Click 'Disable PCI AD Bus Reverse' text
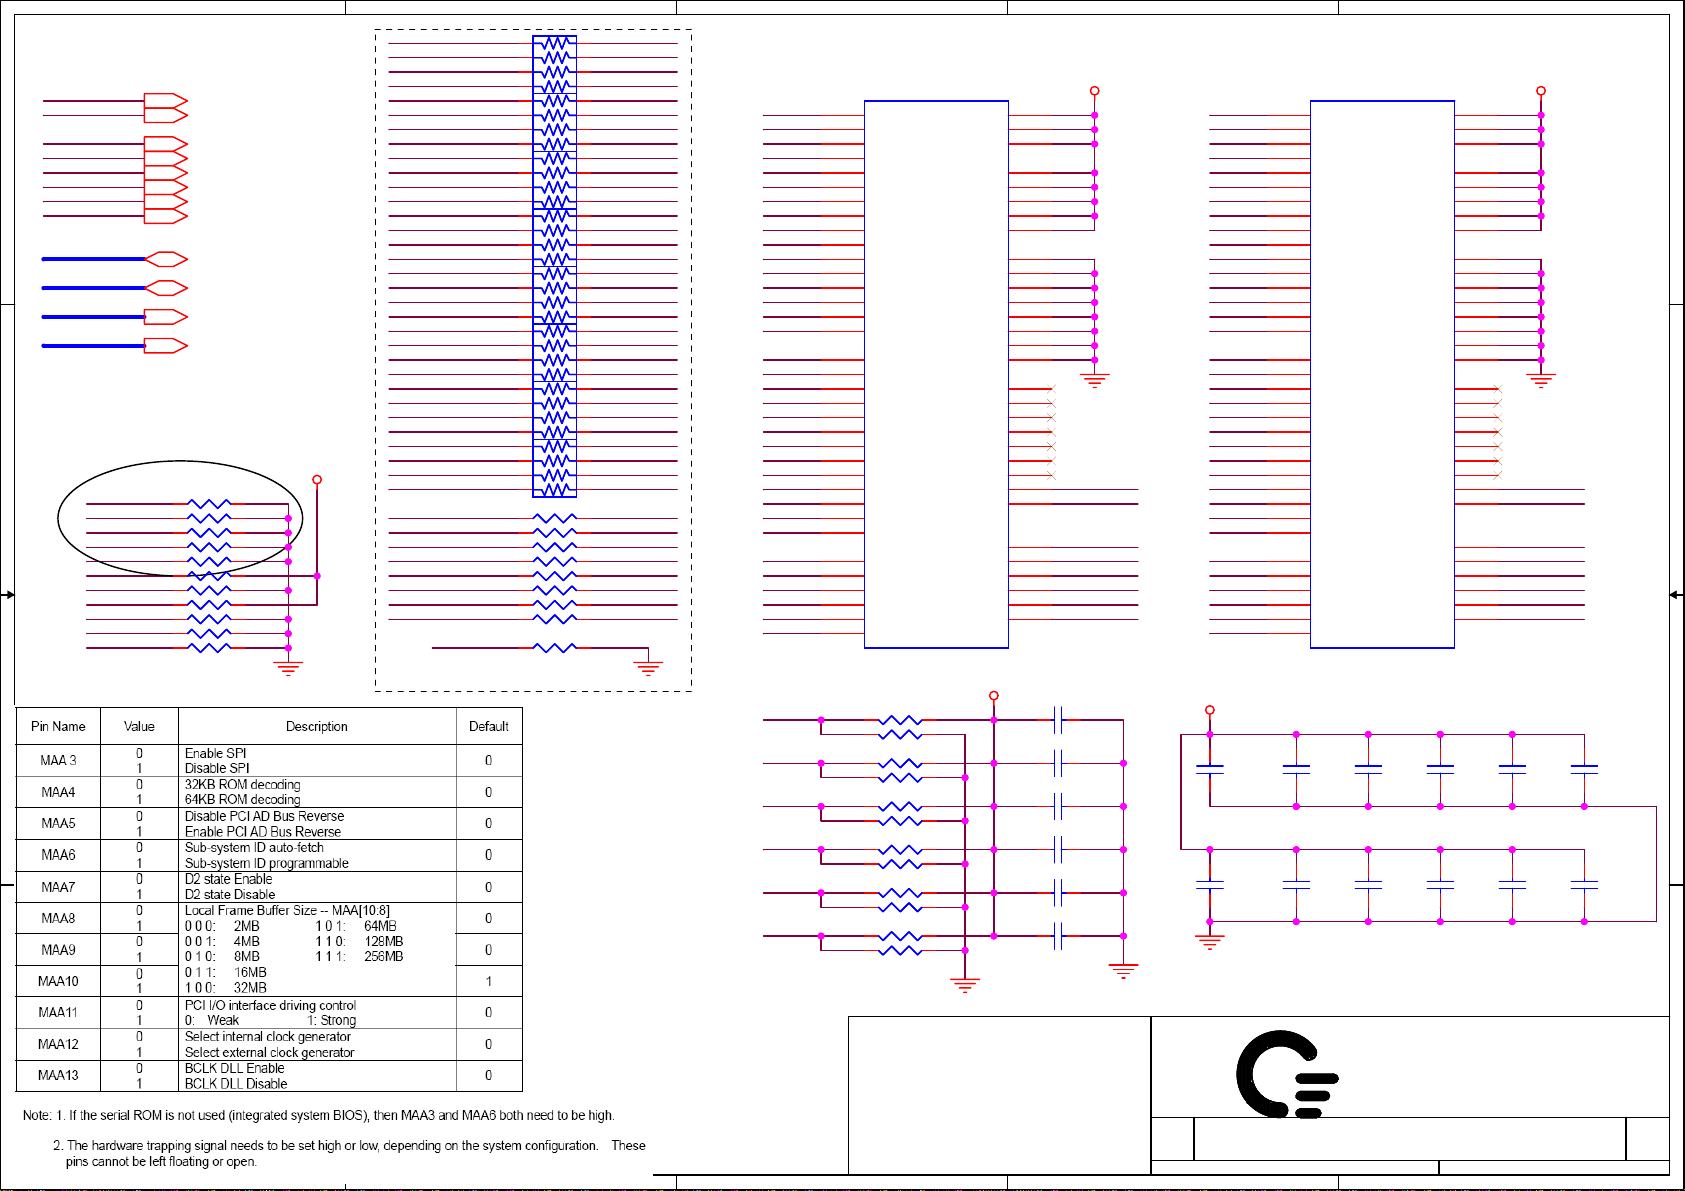The image size is (1685, 1191). click(264, 817)
